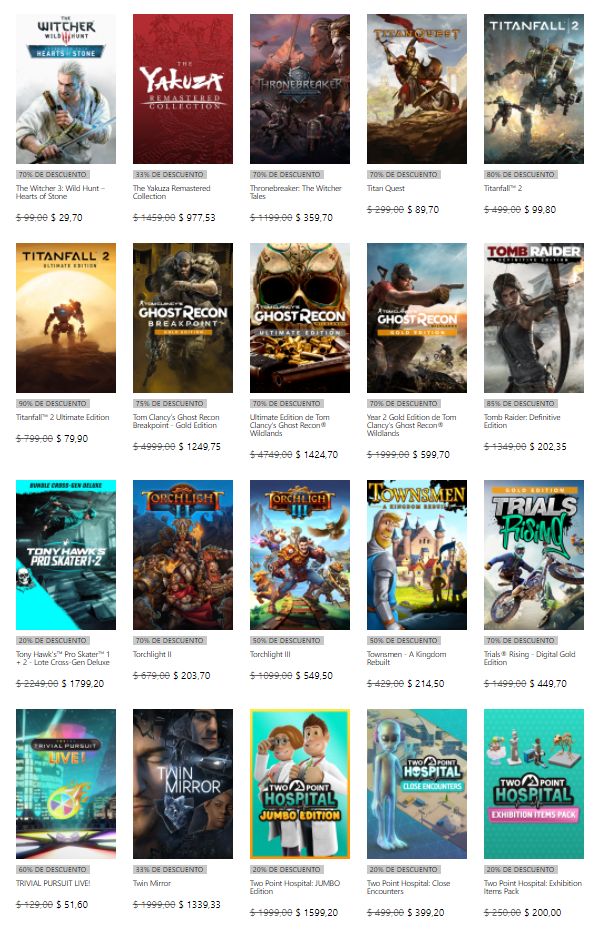Open the Titan Quest game cover

[417, 89]
